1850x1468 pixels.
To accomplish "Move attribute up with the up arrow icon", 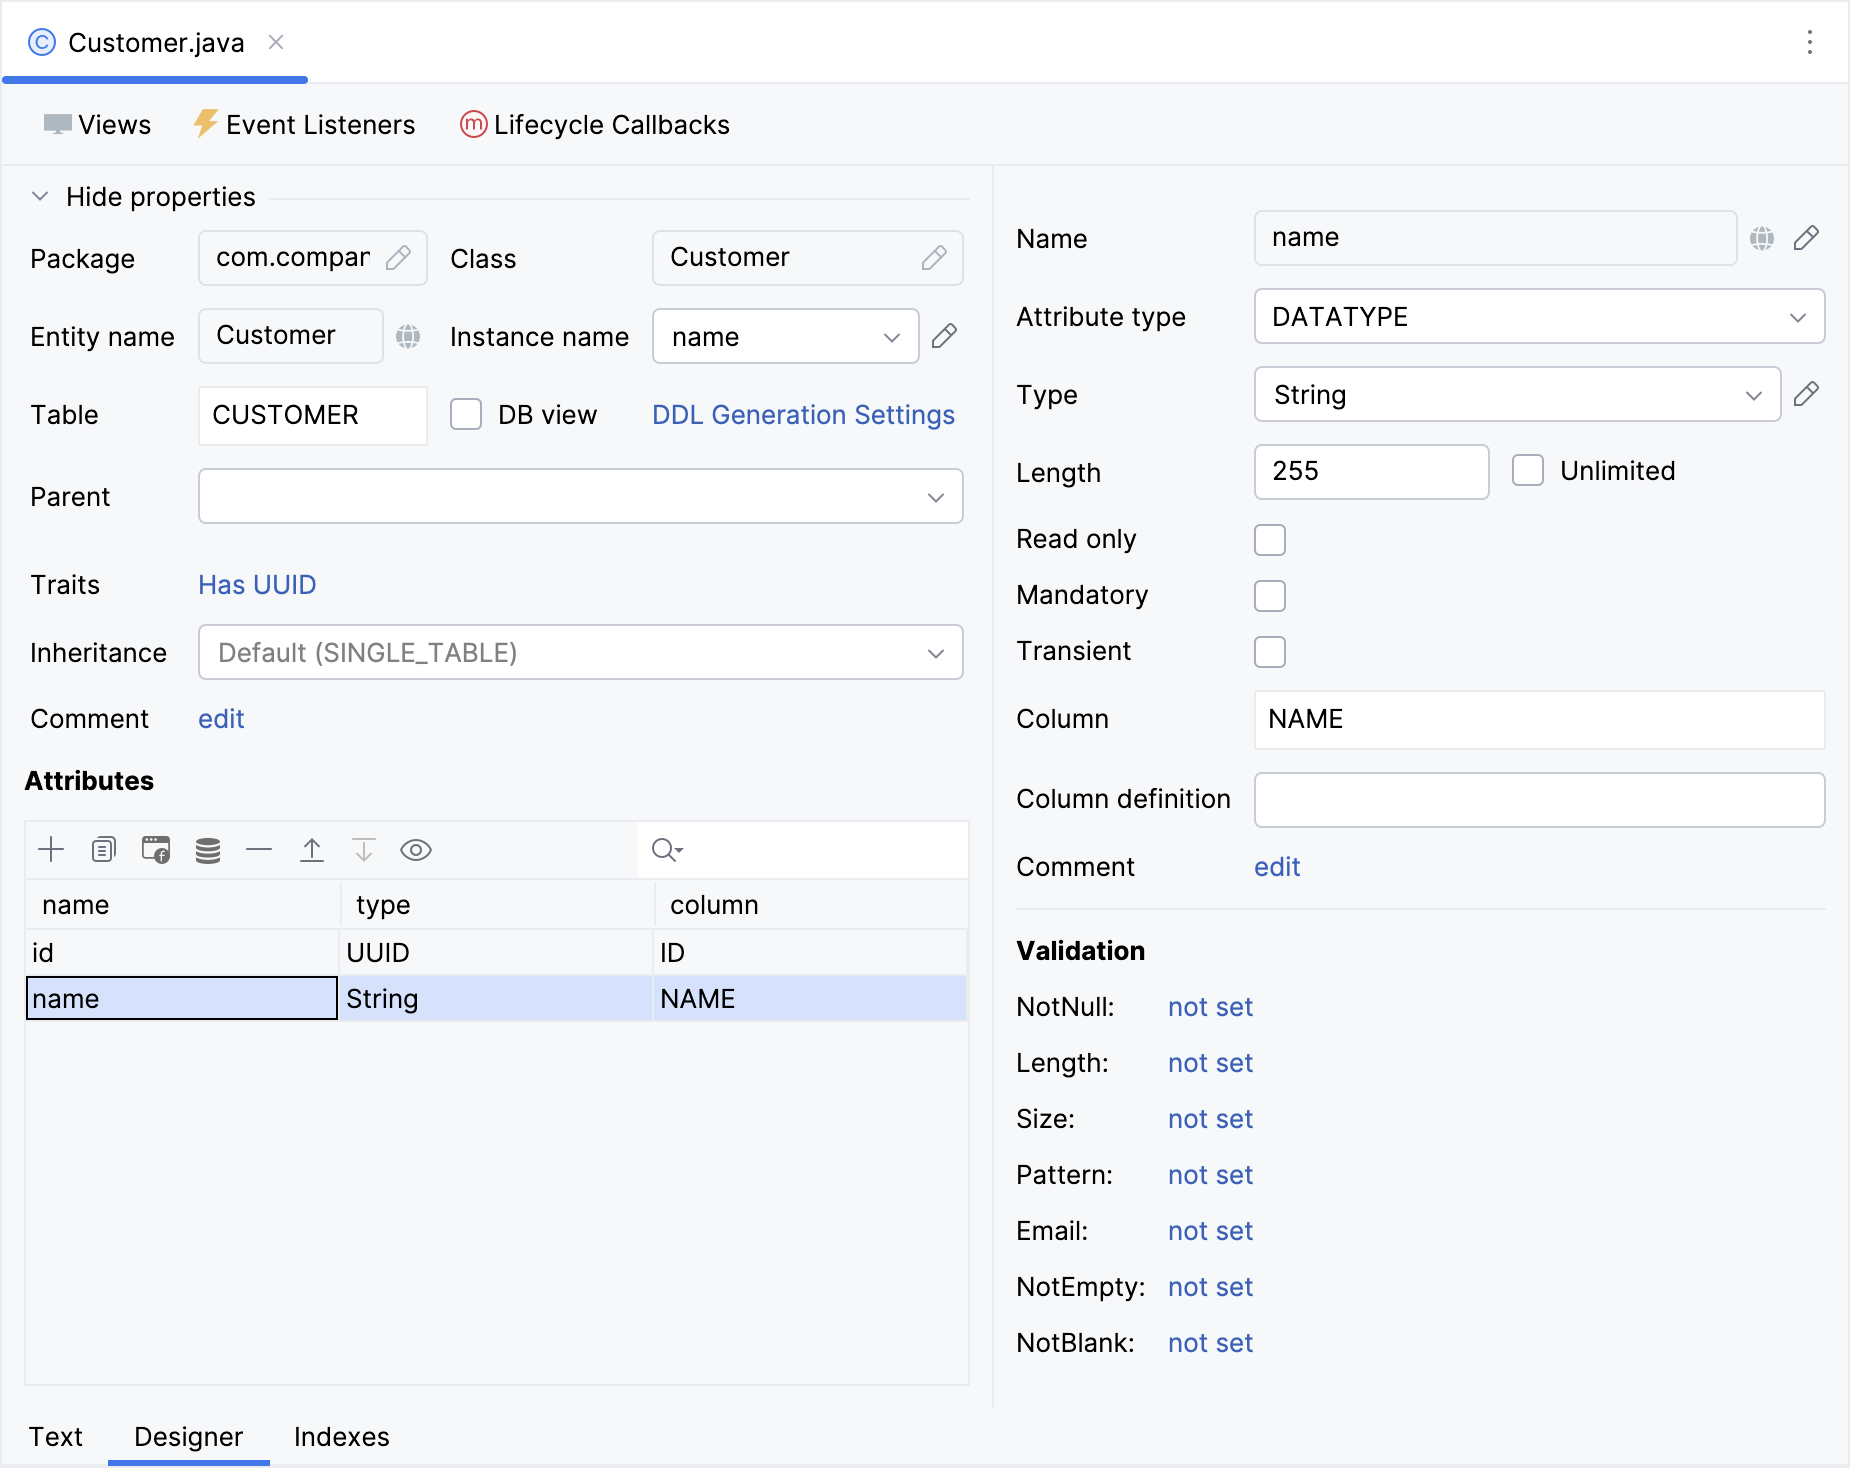I will (x=312, y=850).
